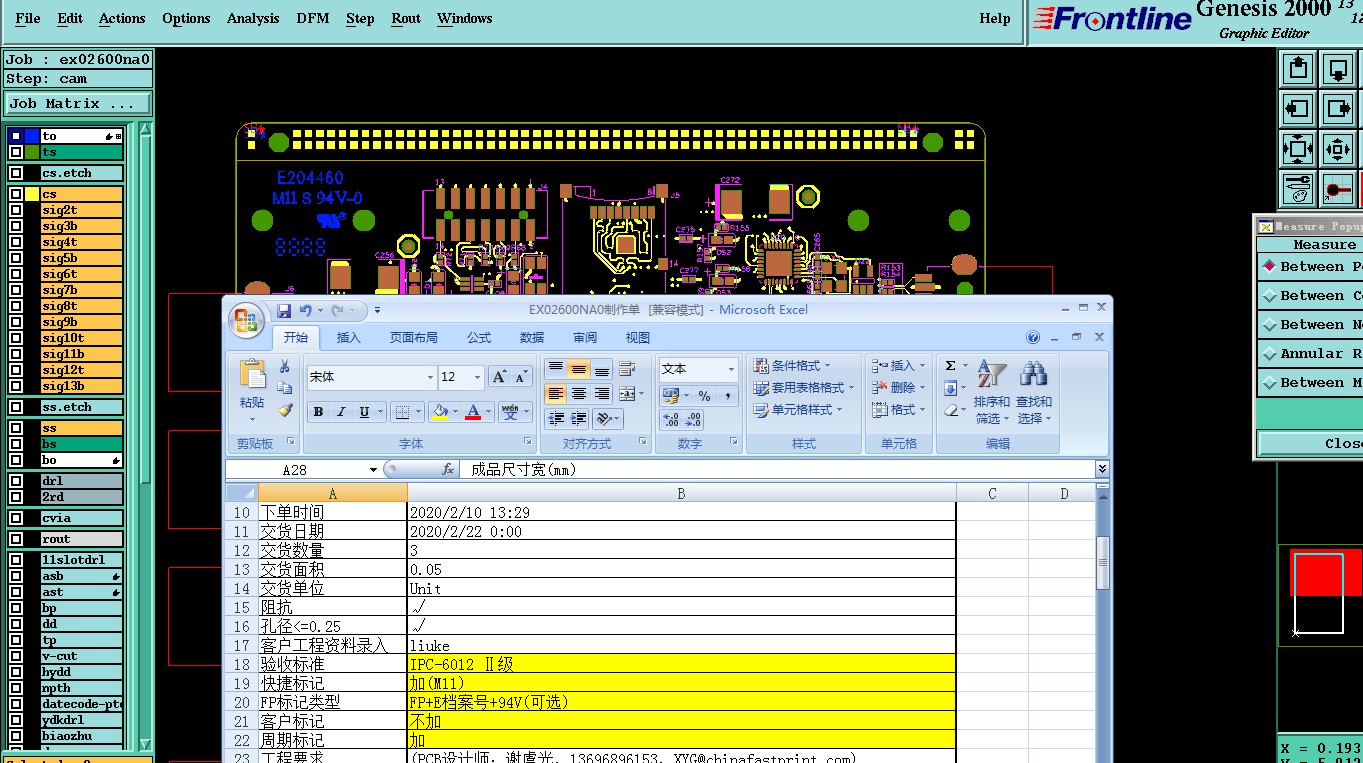
Task: Click the Excel formula bar input field
Action: [x=776, y=469]
